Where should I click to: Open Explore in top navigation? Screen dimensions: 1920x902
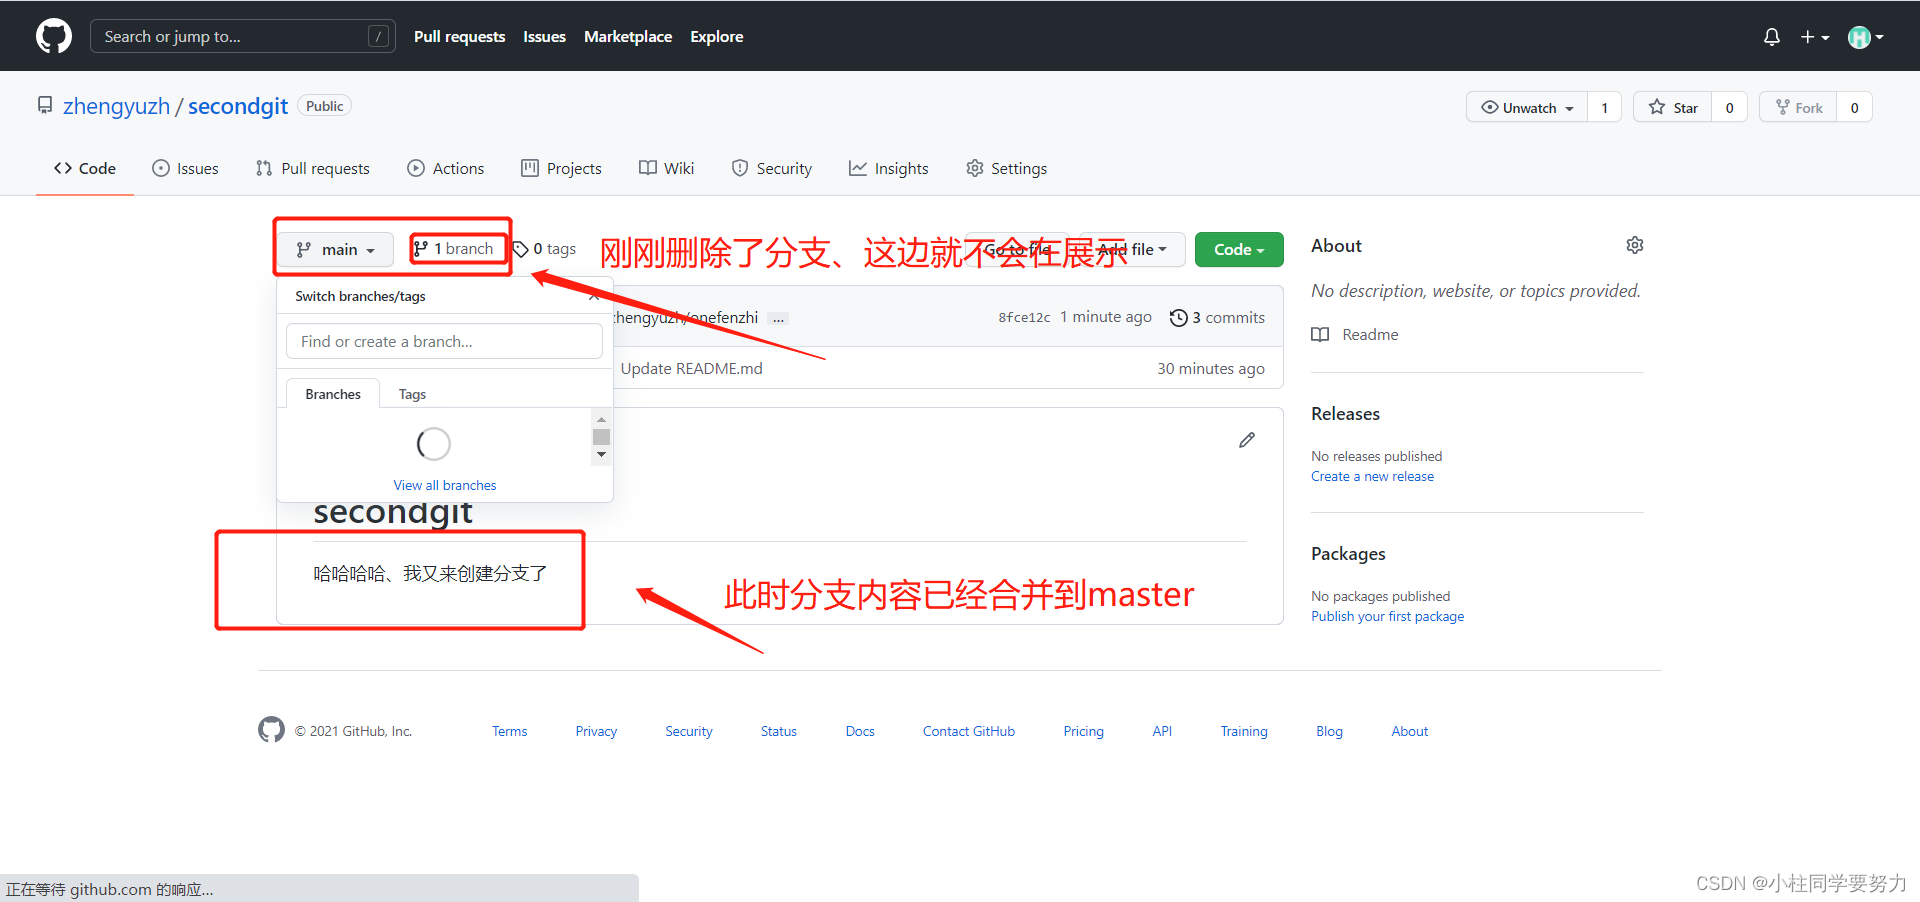pos(716,36)
